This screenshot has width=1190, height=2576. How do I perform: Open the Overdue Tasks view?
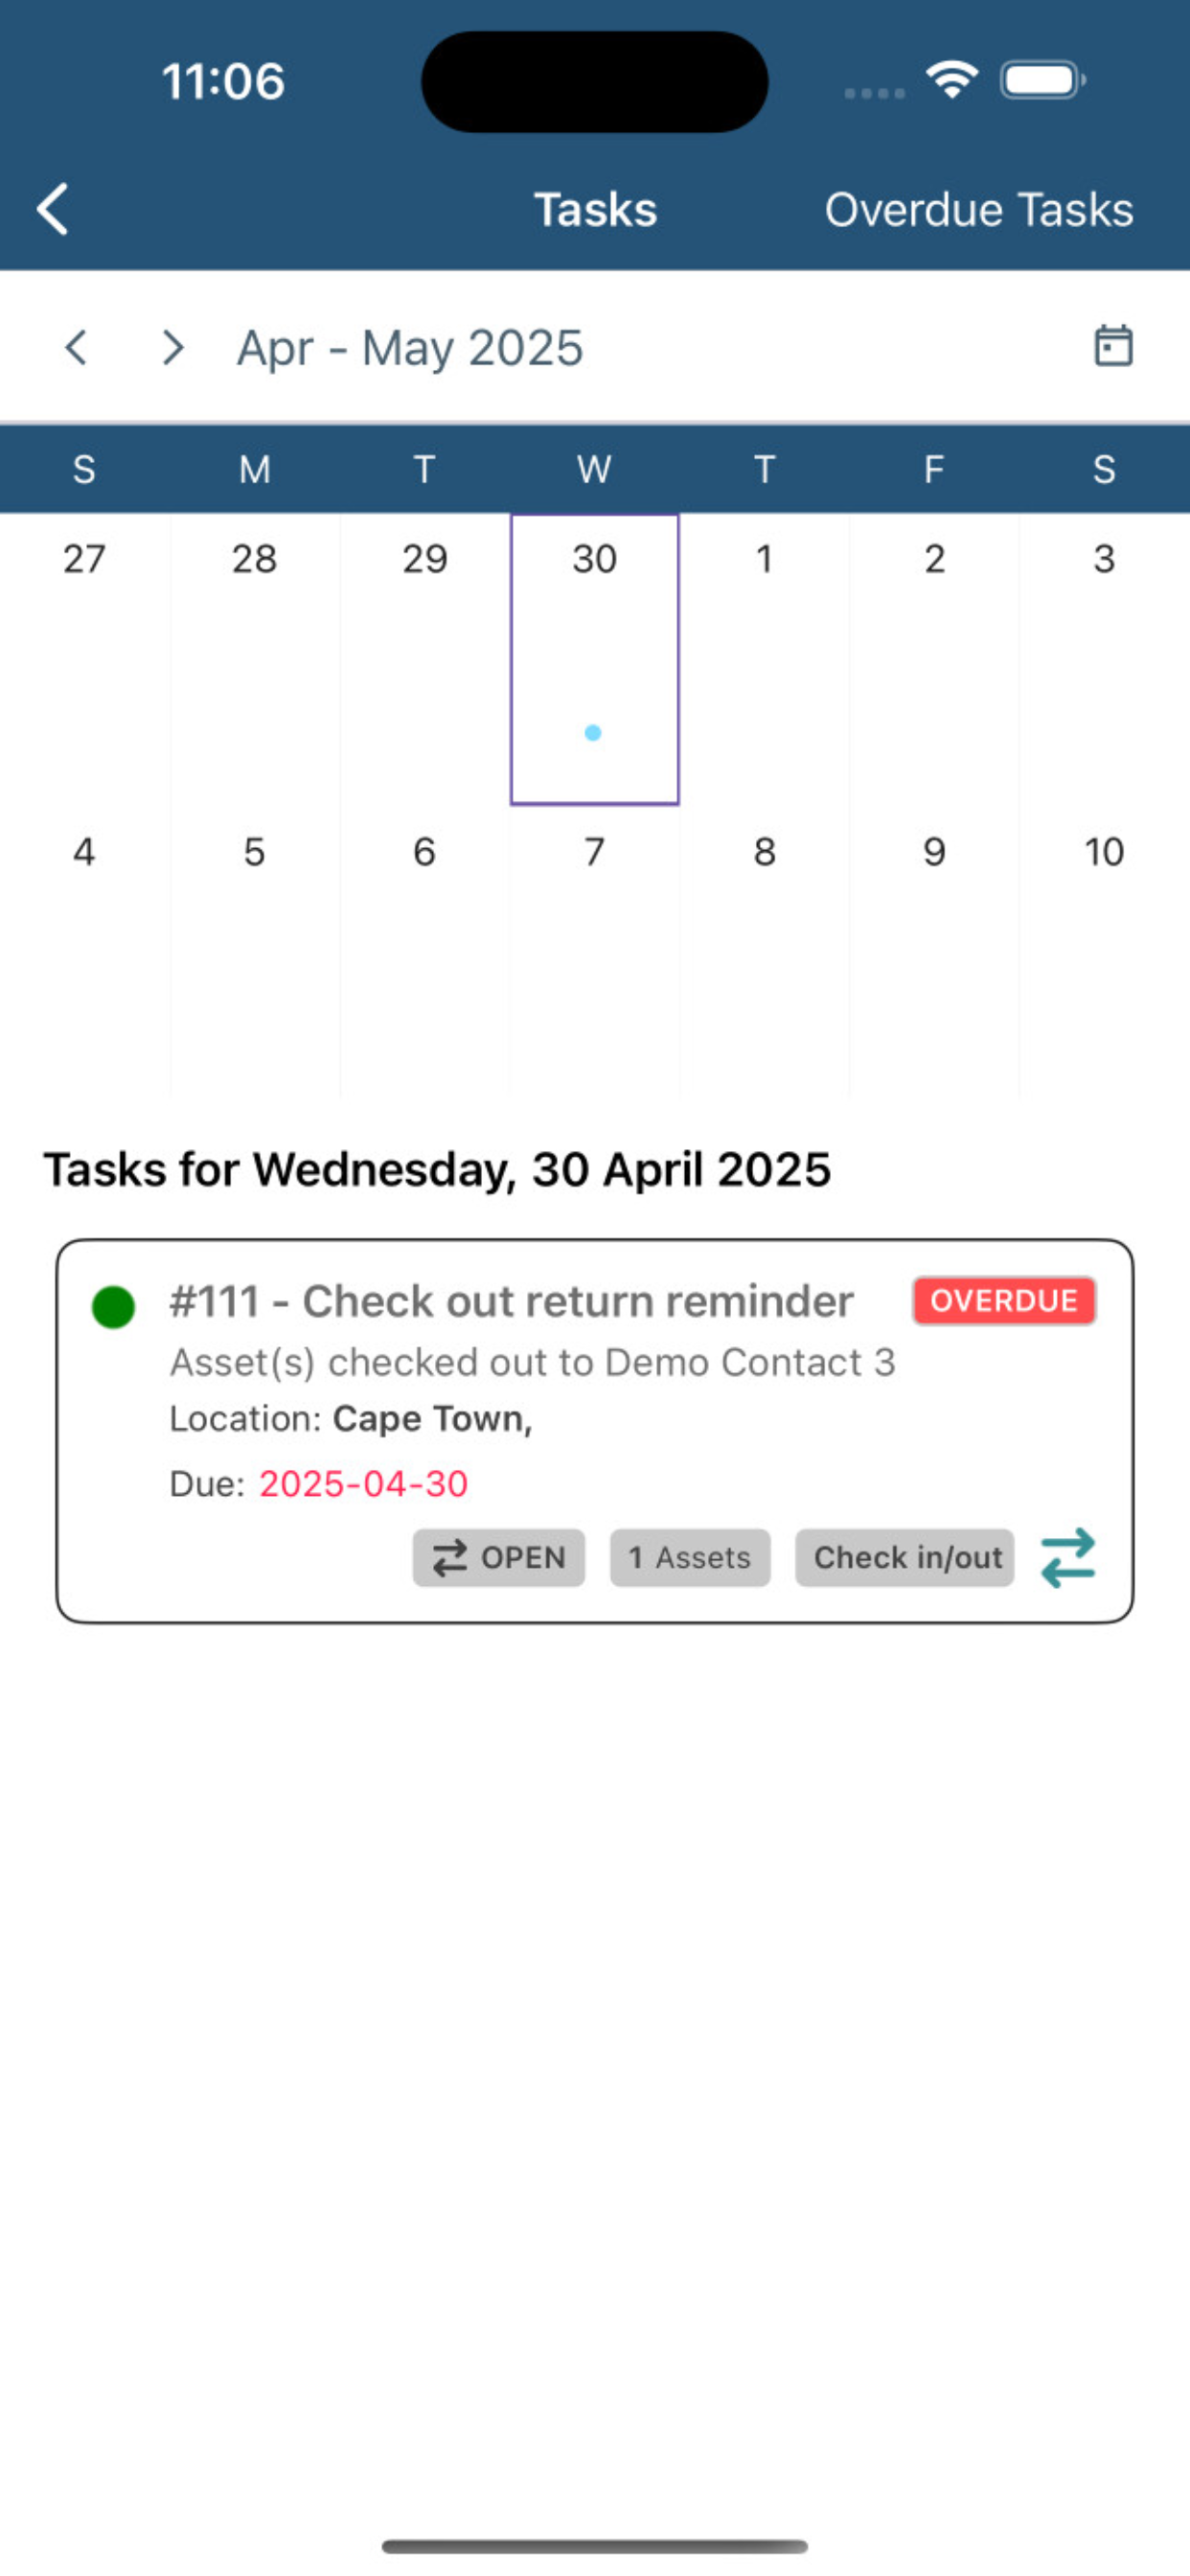tap(979, 210)
